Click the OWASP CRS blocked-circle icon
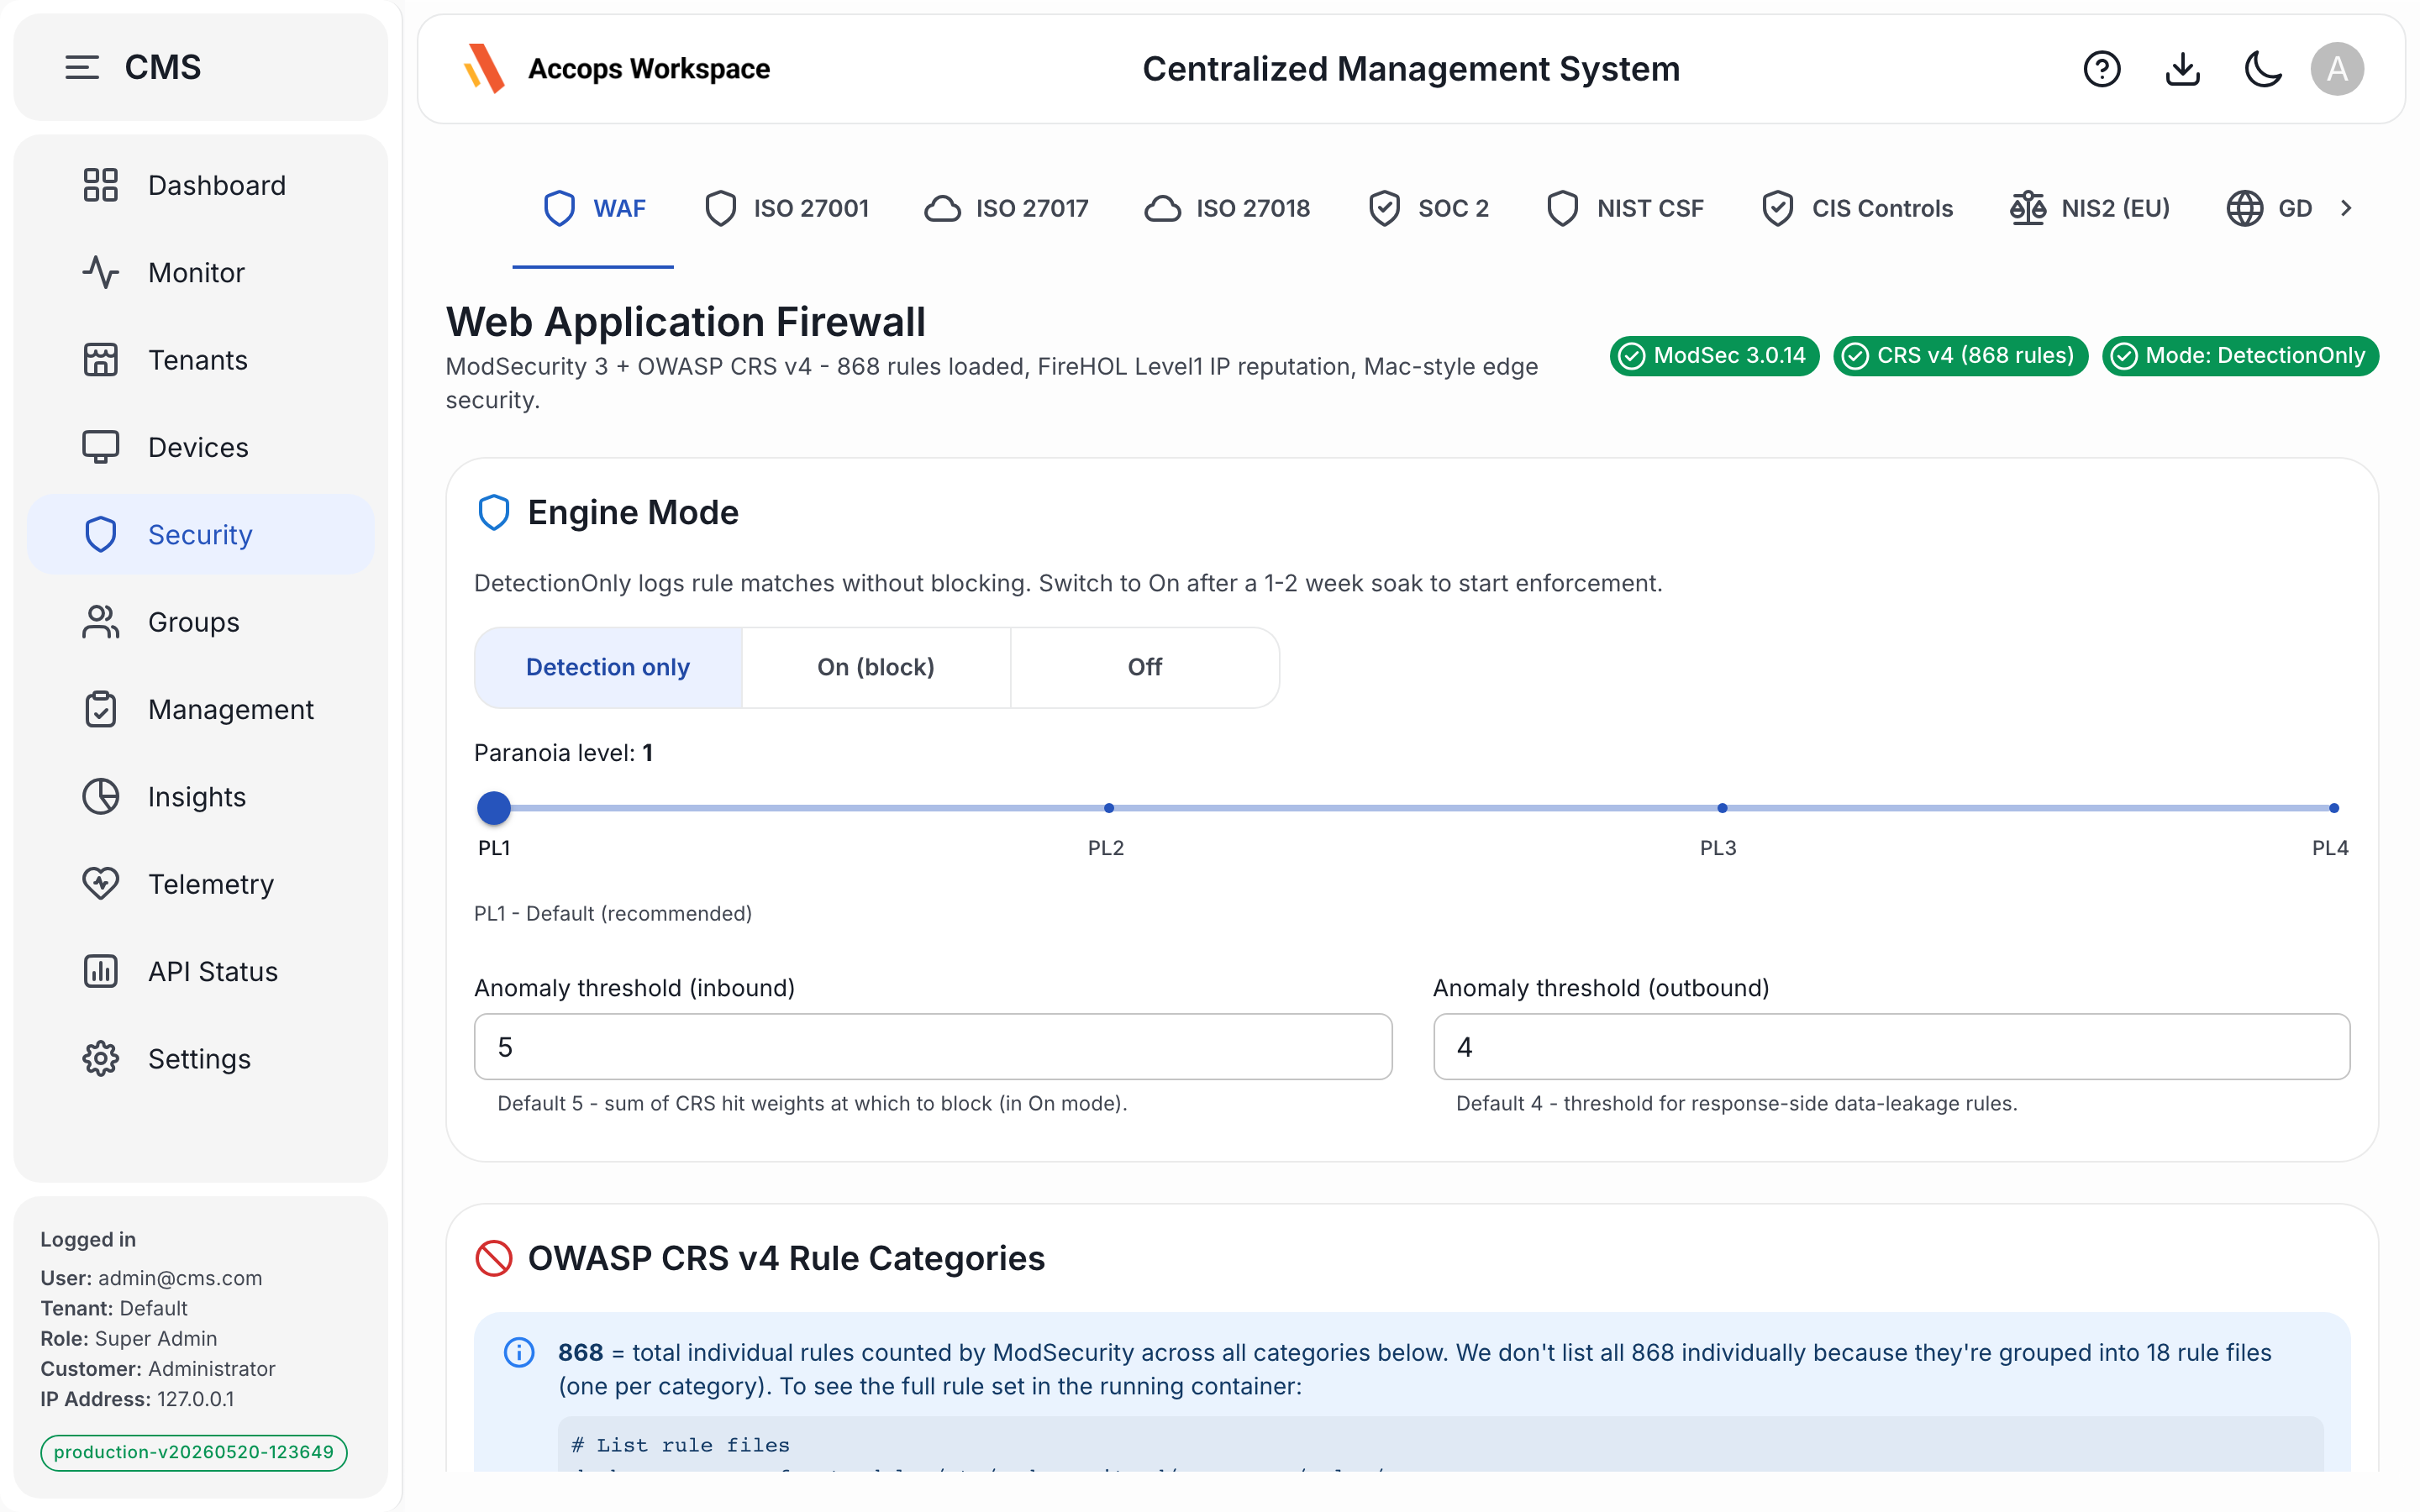2420x1512 pixels. [494, 1258]
